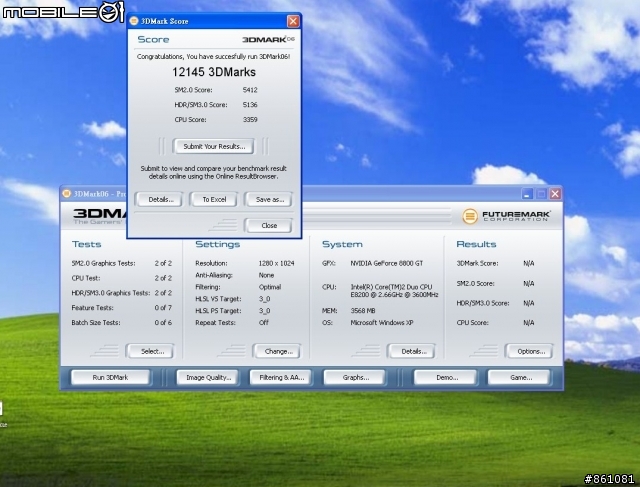Close the 3DMark06 main window
This screenshot has width=640, height=487.
(555, 194)
